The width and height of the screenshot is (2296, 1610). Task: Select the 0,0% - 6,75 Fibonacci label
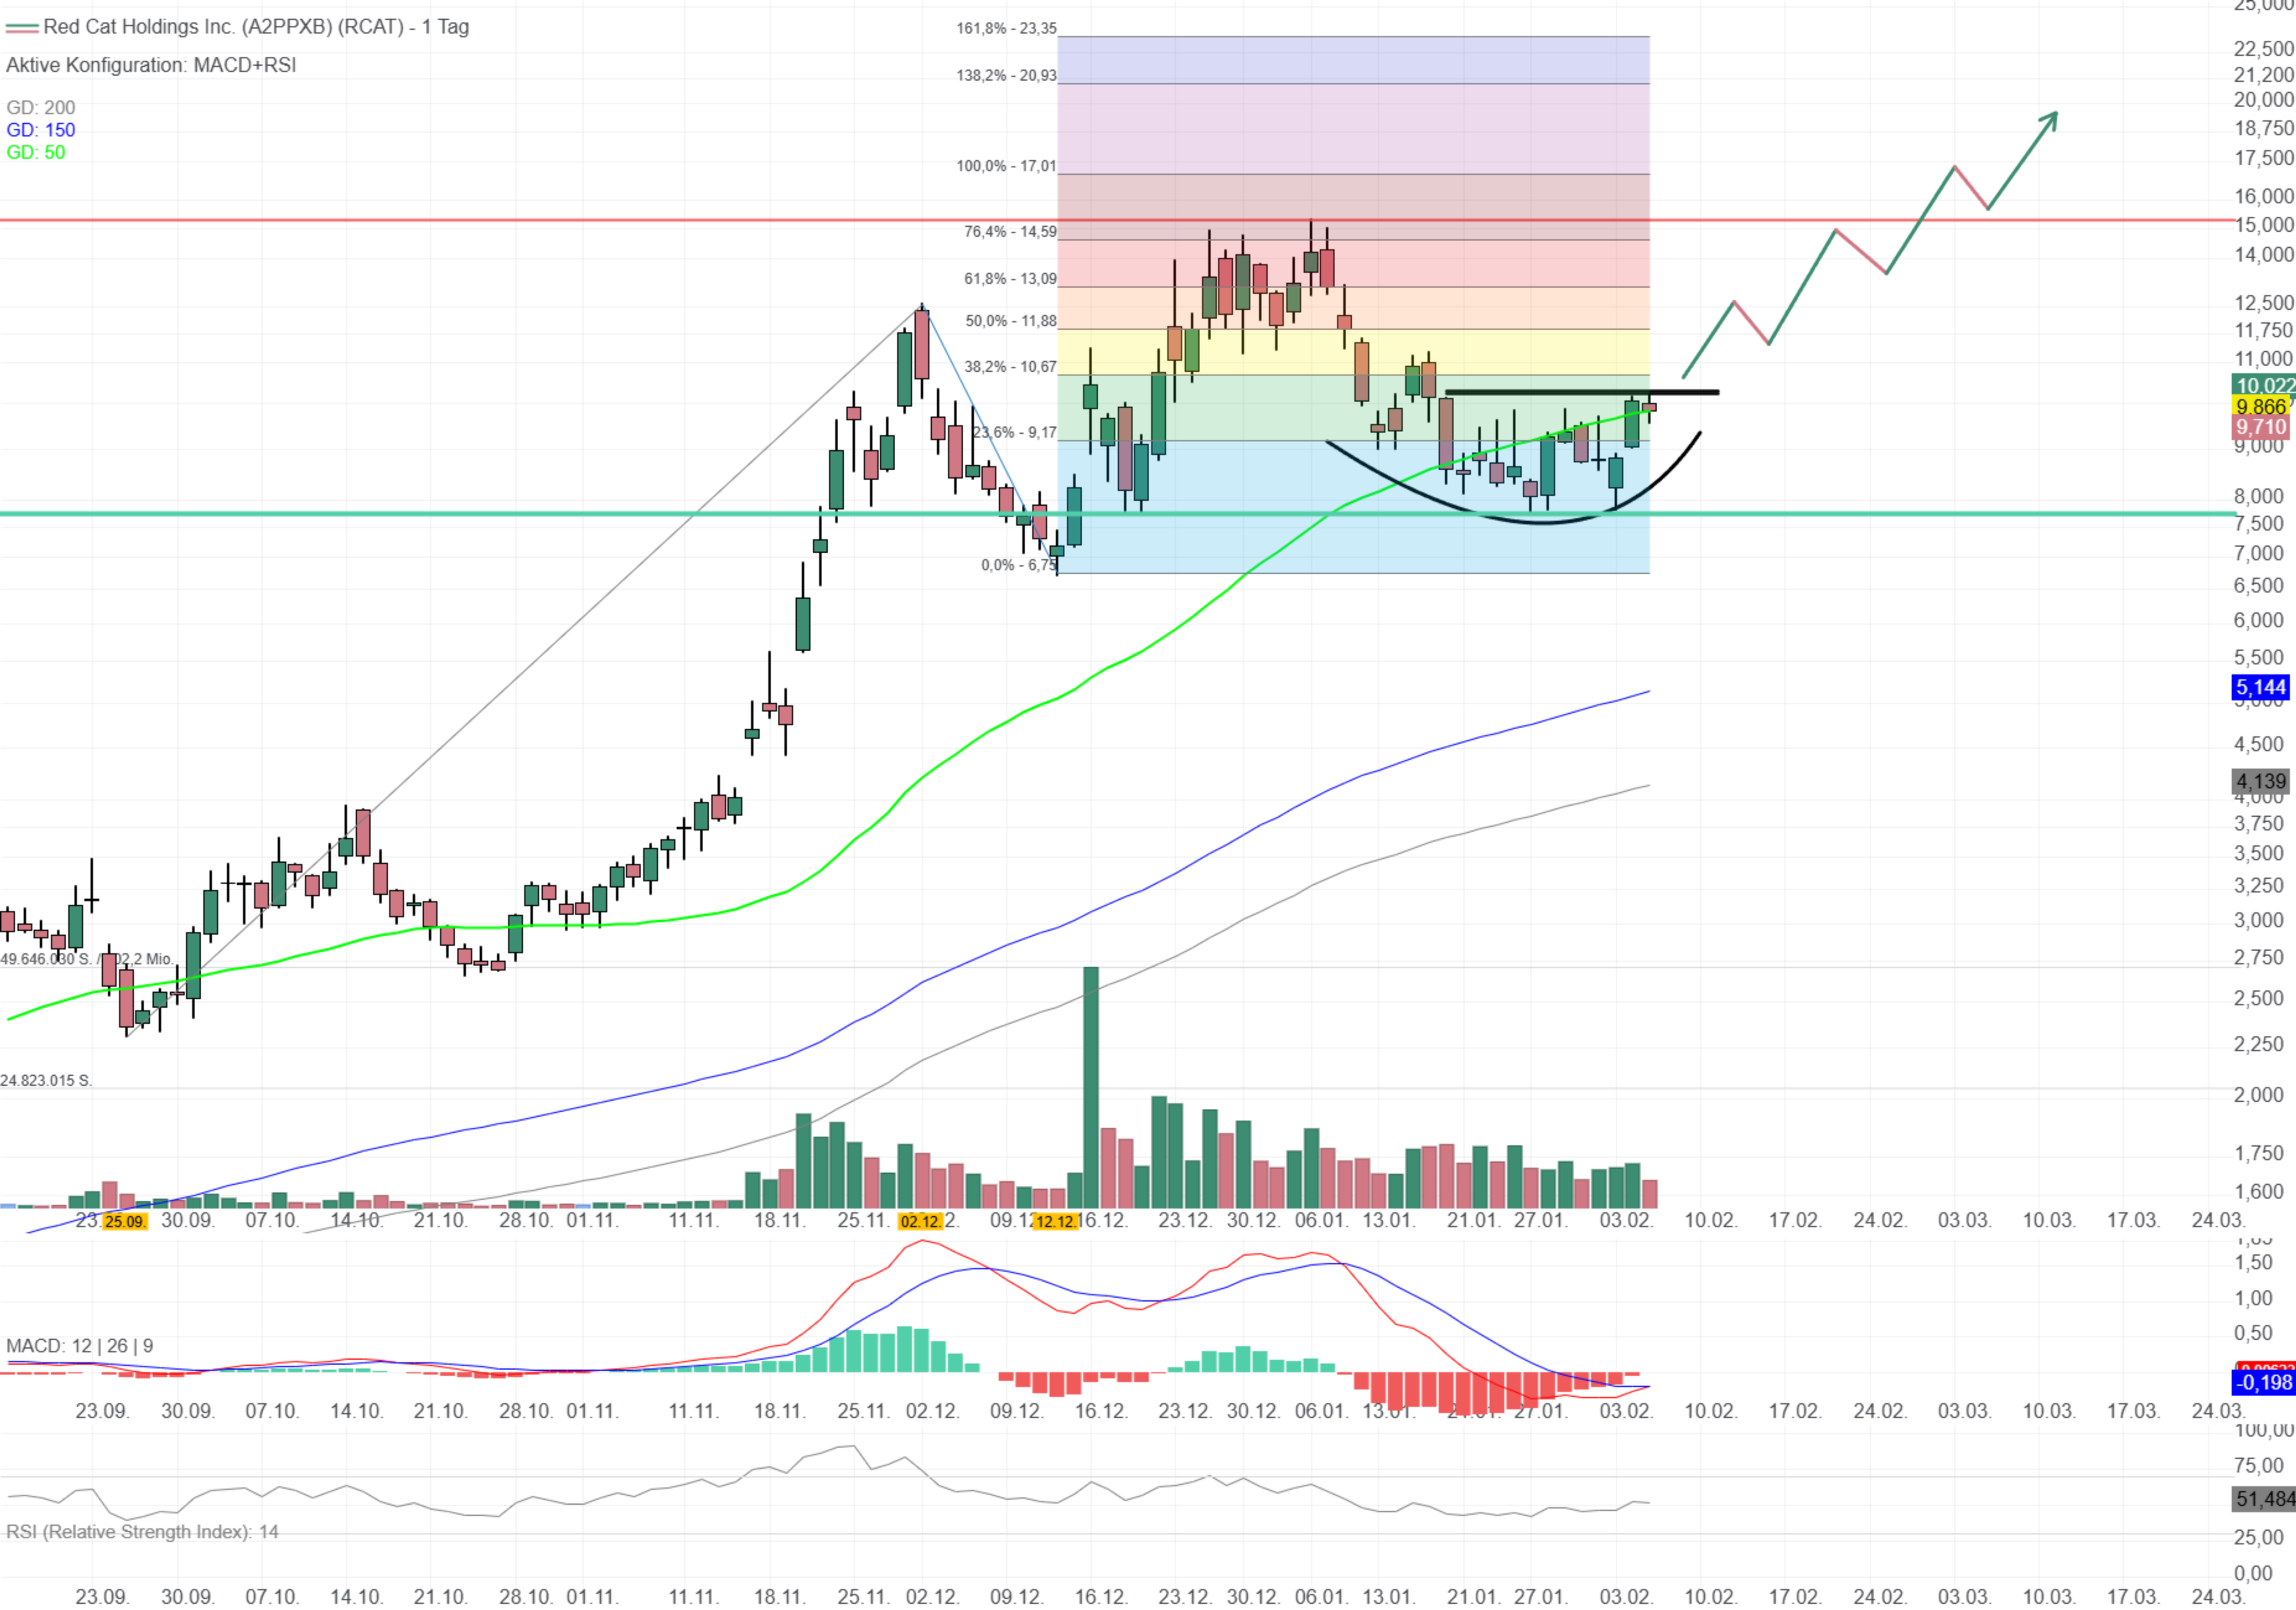coord(1019,566)
